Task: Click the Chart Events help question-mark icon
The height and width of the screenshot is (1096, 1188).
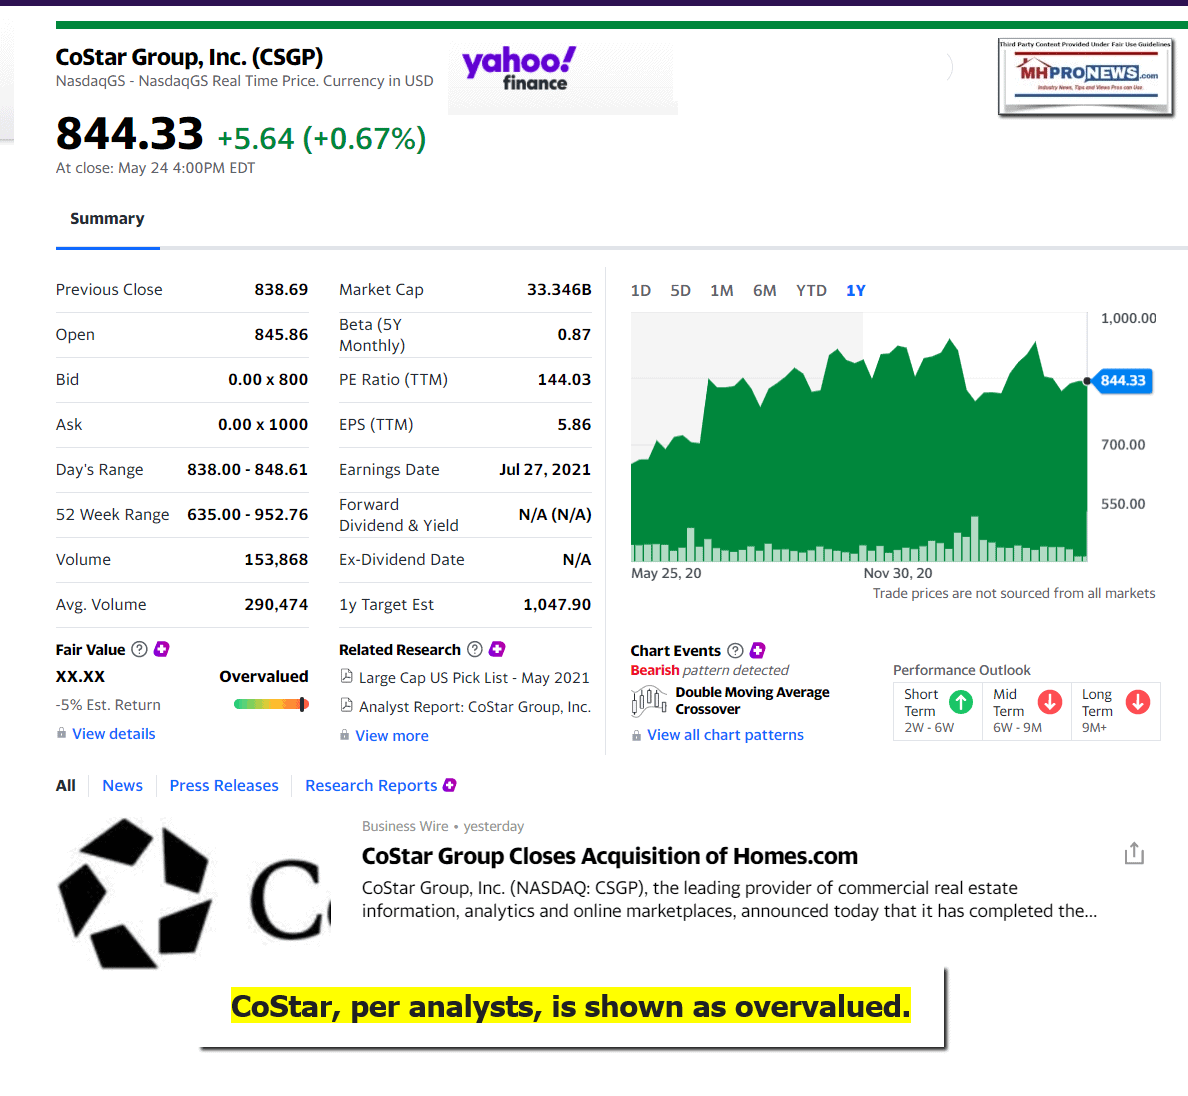Action: point(735,650)
